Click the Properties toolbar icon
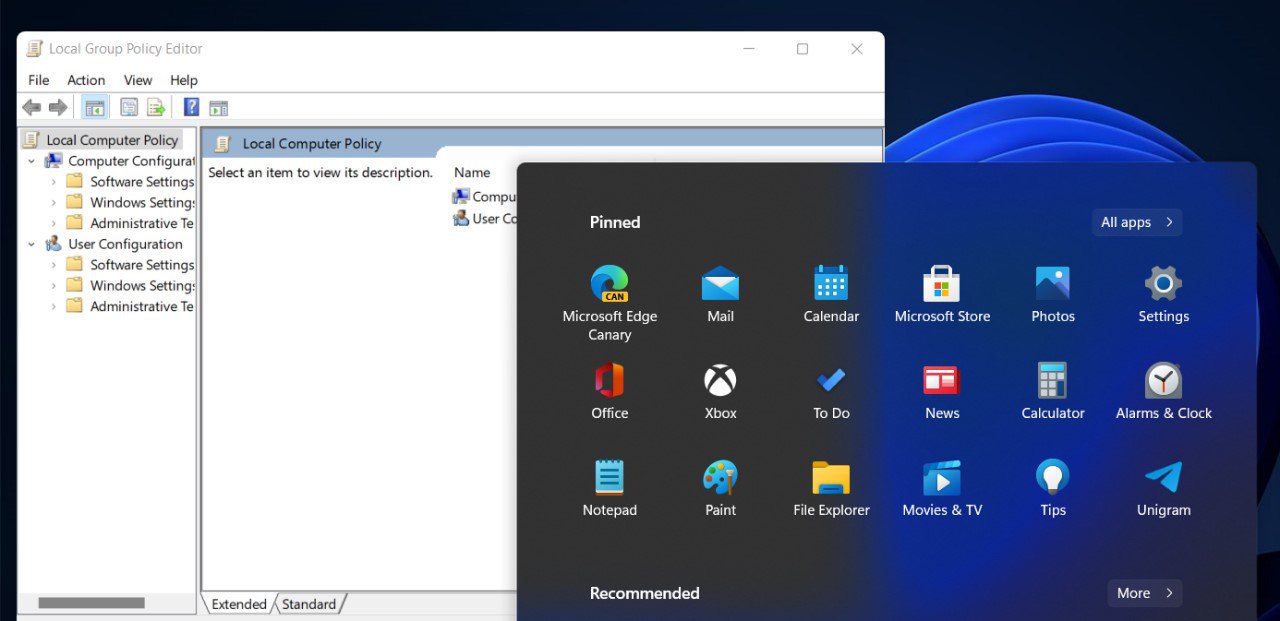1280x621 pixels. click(x=129, y=107)
